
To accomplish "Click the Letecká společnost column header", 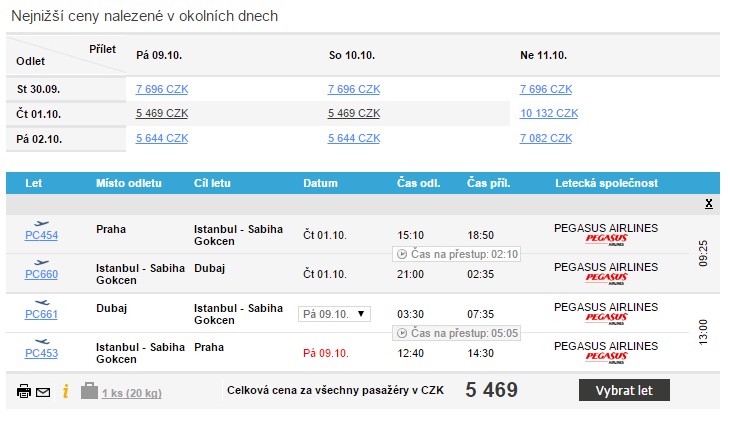I will (606, 183).
